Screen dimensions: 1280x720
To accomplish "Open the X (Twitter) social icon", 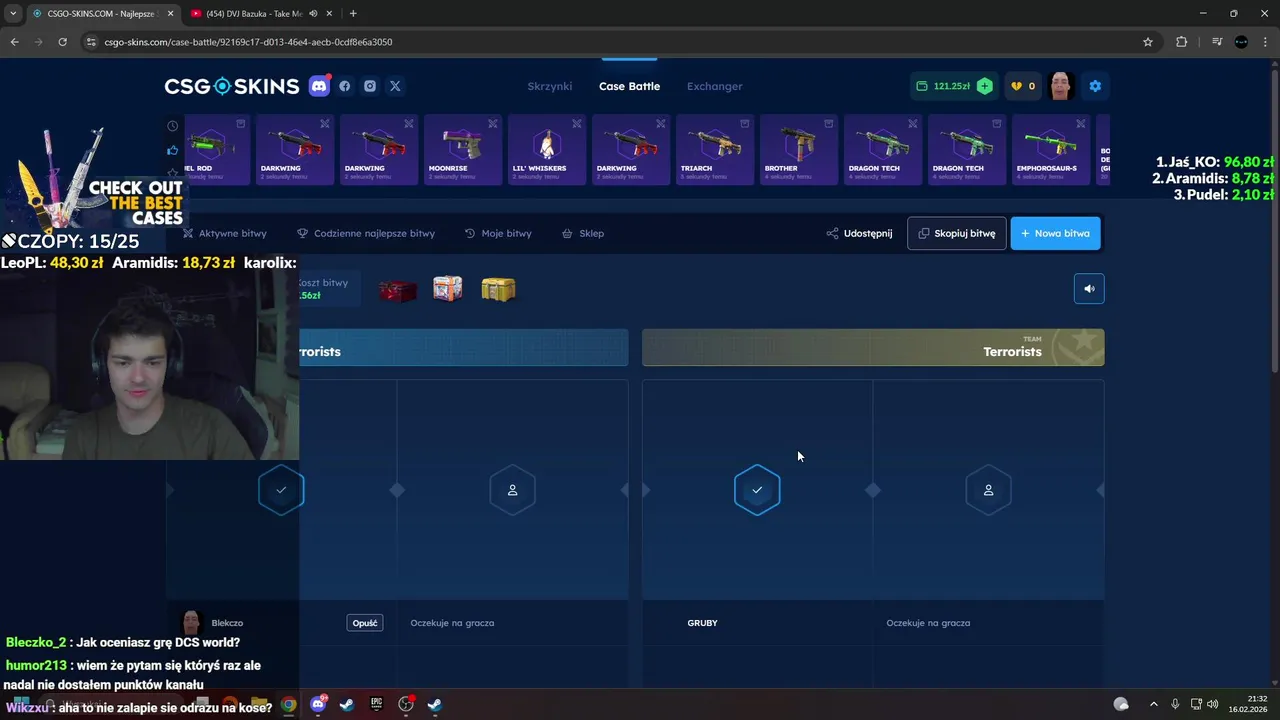I will [x=395, y=86].
